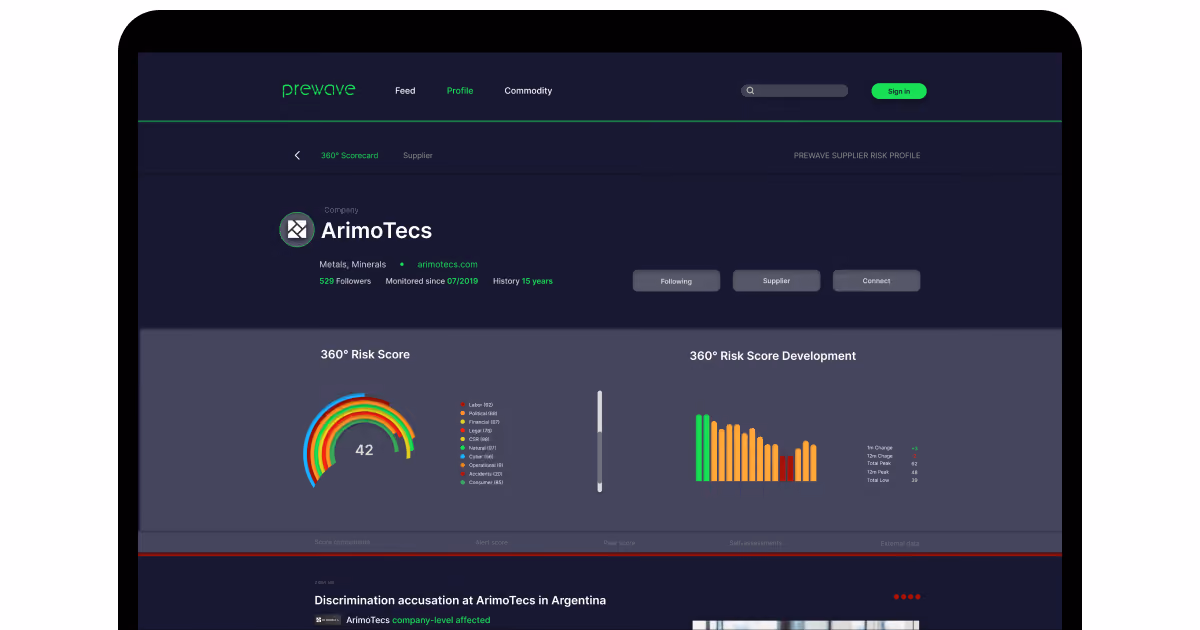Open the Peer score tab
This screenshot has width=1200, height=630.
pos(619,542)
